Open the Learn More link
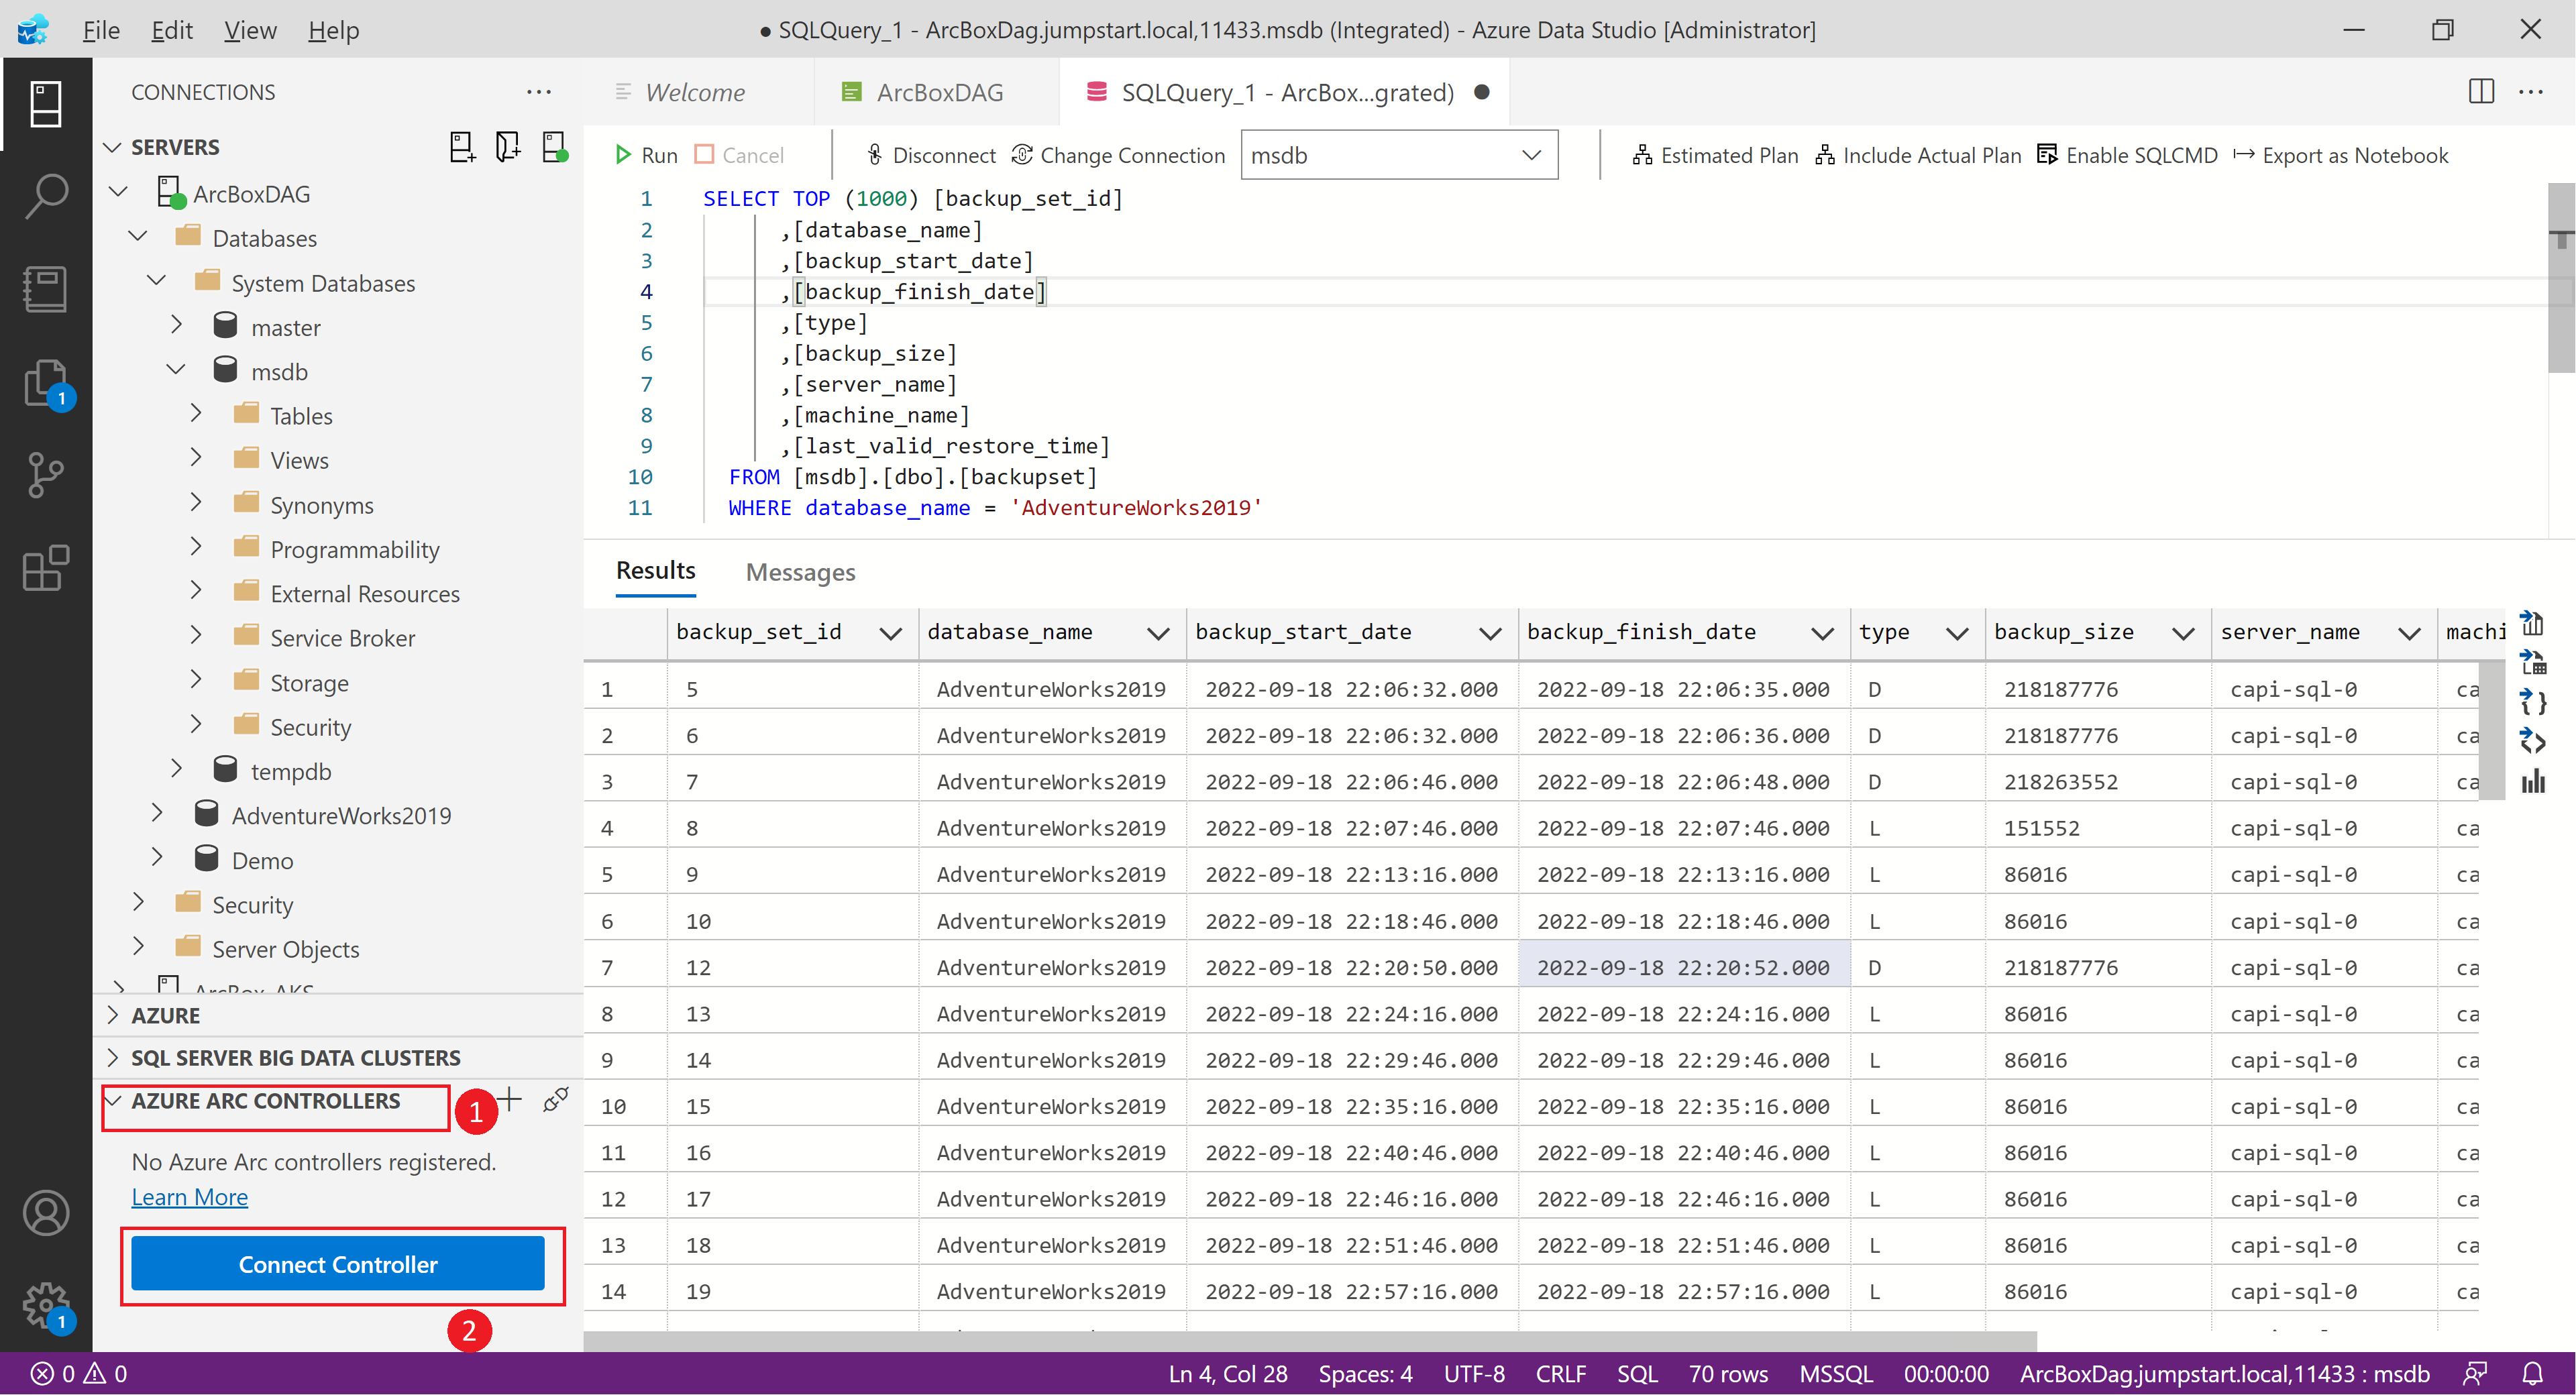 pos(190,1197)
